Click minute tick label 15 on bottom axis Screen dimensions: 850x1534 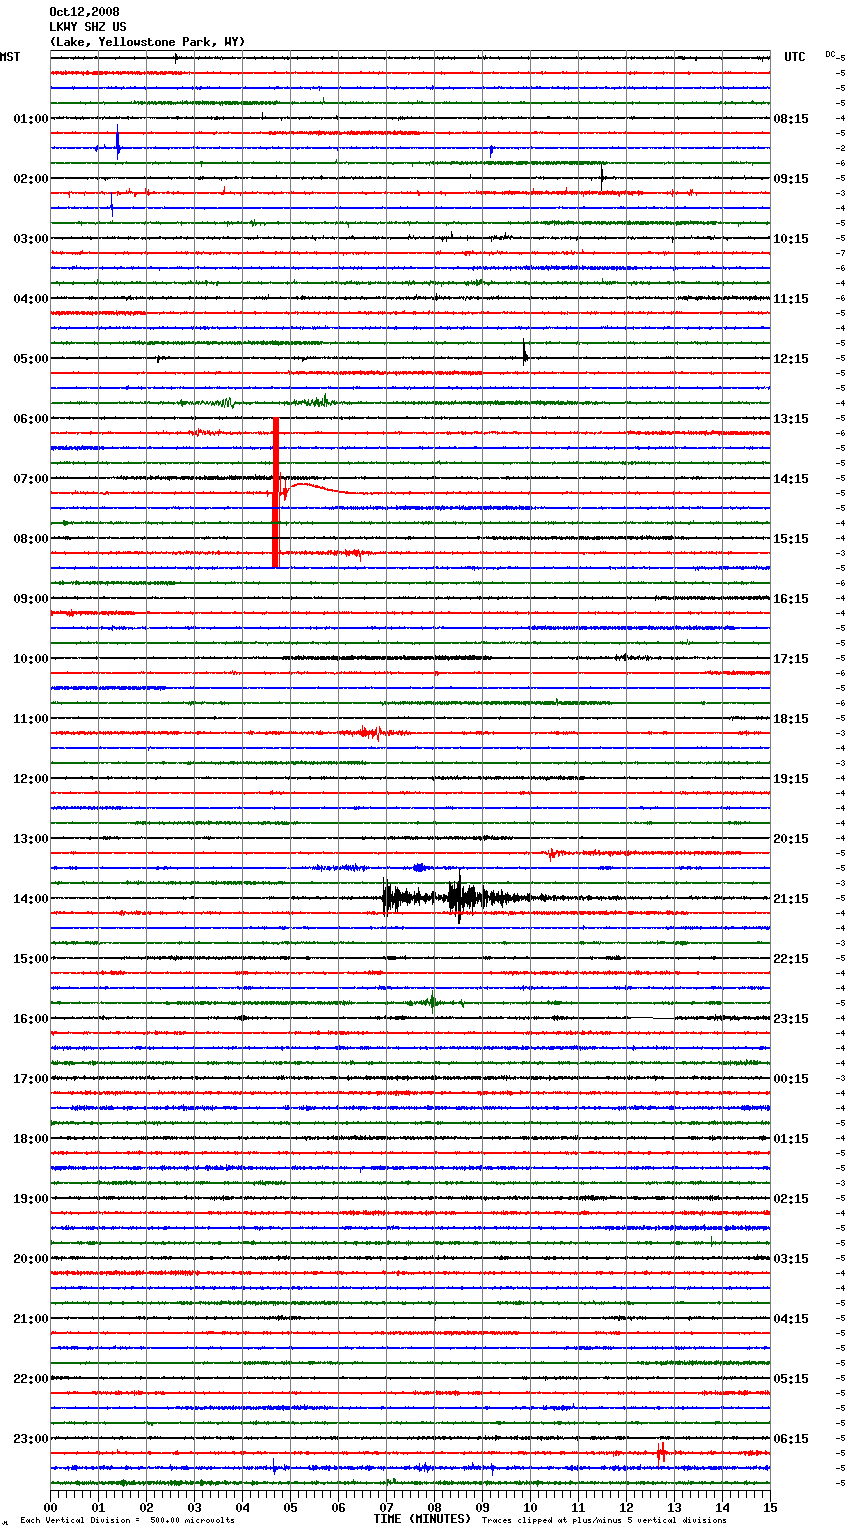770,1507
